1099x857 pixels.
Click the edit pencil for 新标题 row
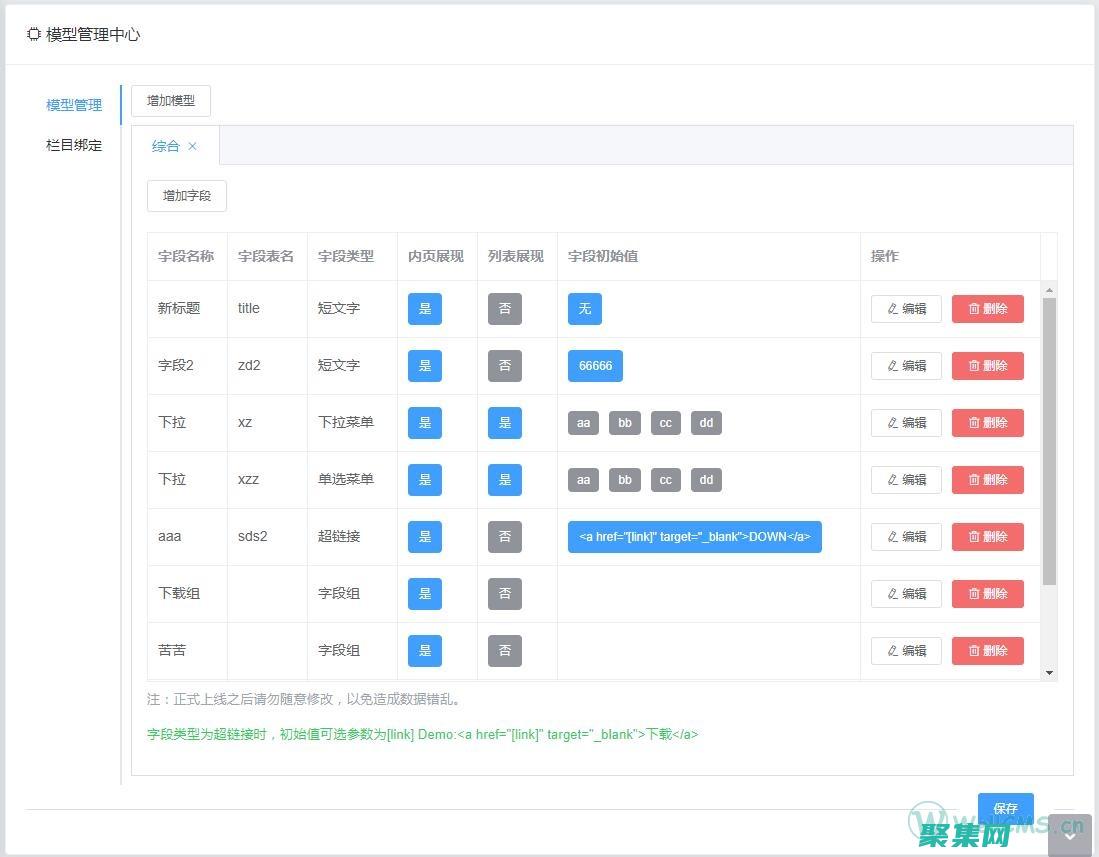tap(906, 309)
